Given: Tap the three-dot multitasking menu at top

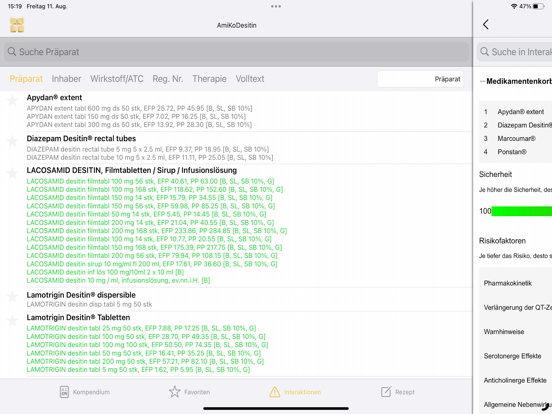Looking at the screenshot, I should pyautogui.click(x=276, y=6).
